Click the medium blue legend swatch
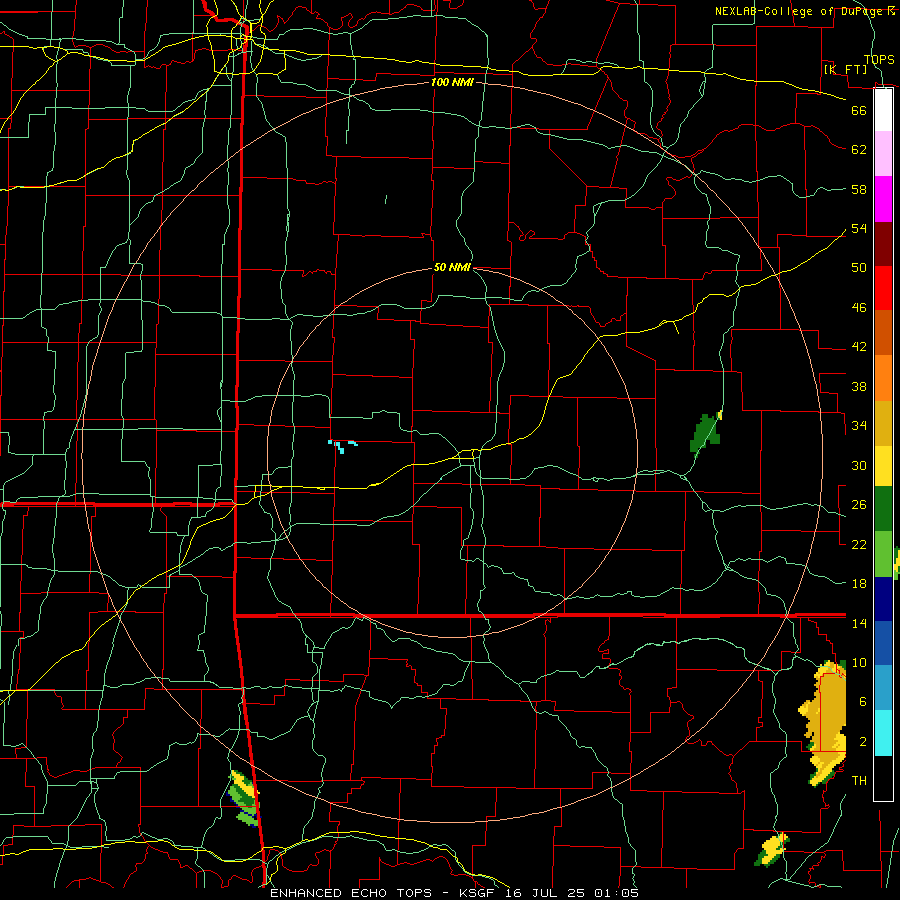 883,643
